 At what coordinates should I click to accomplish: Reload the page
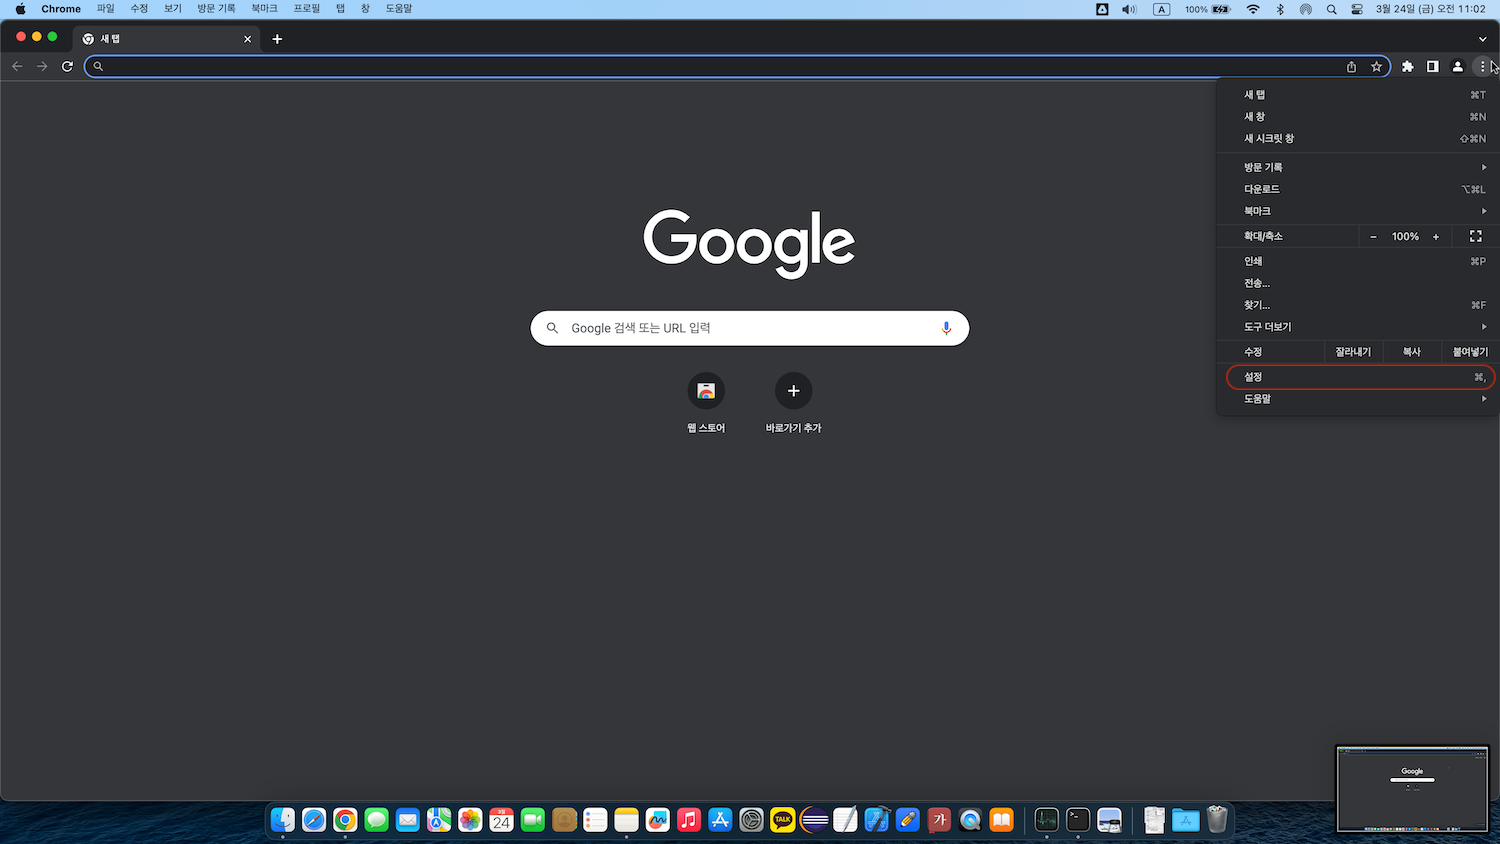[67, 66]
